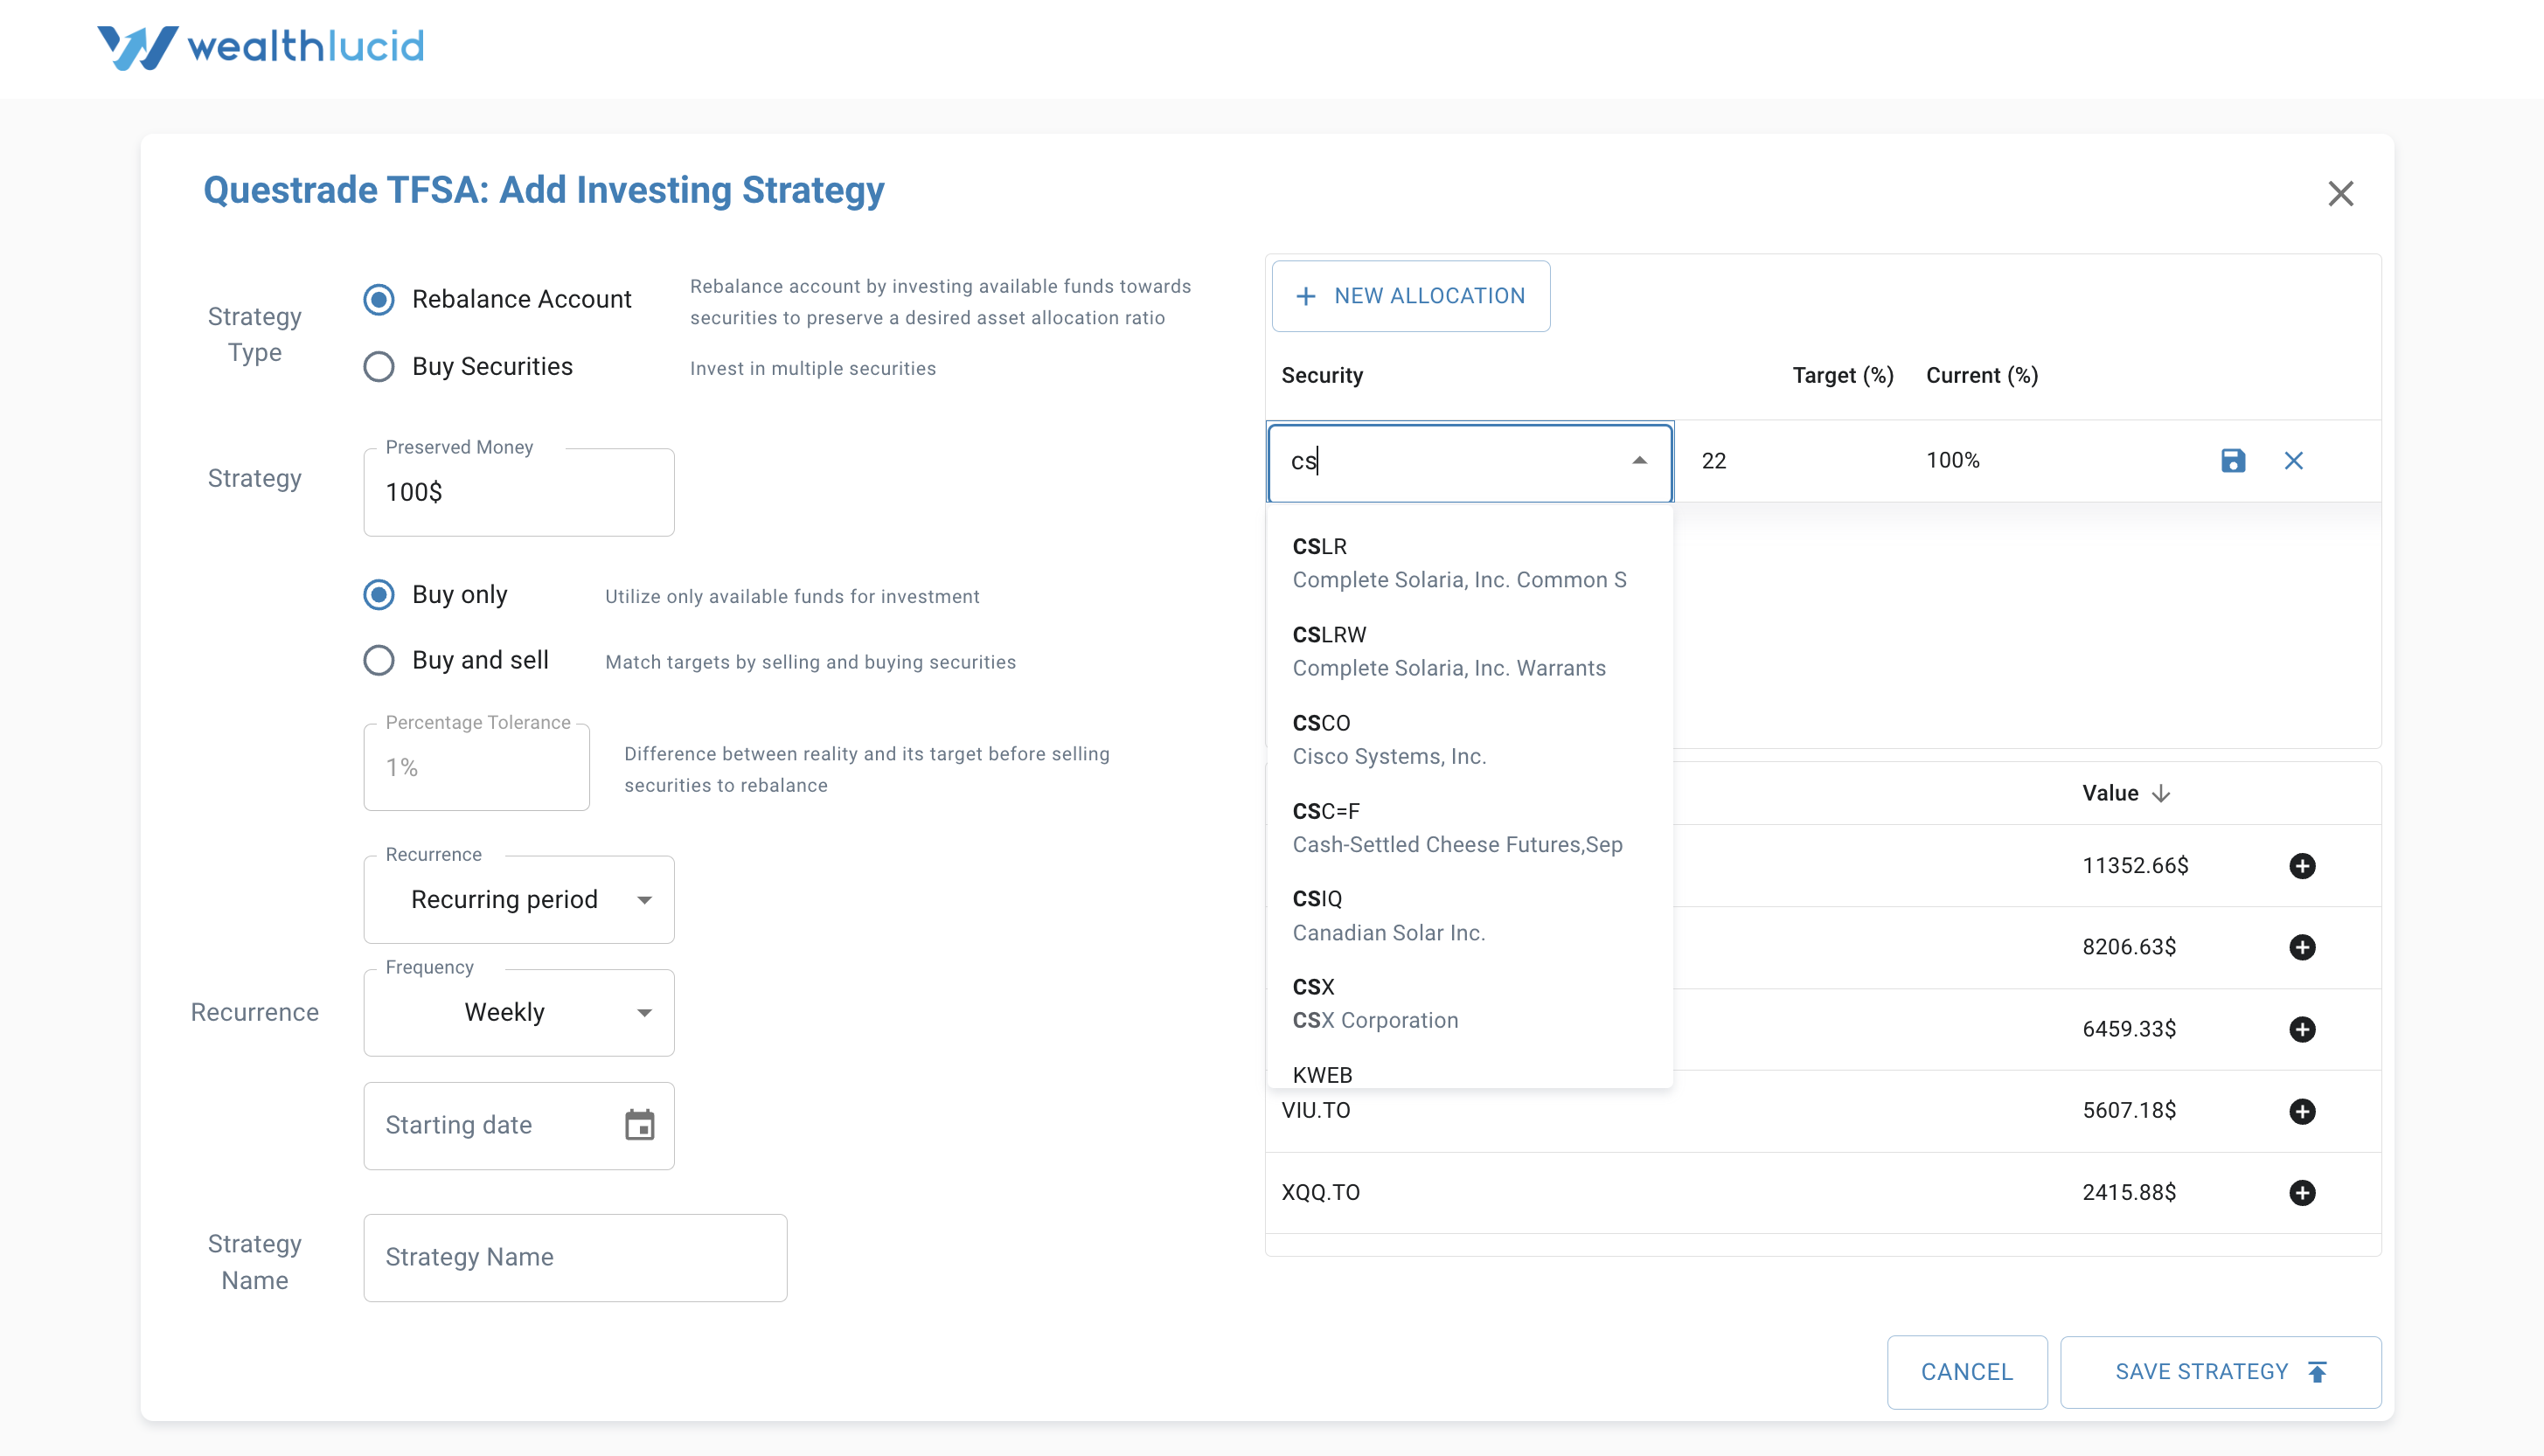The height and width of the screenshot is (1456, 2544).
Task: Click the Value column header
Action: pyautogui.click(x=2110, y=793)
